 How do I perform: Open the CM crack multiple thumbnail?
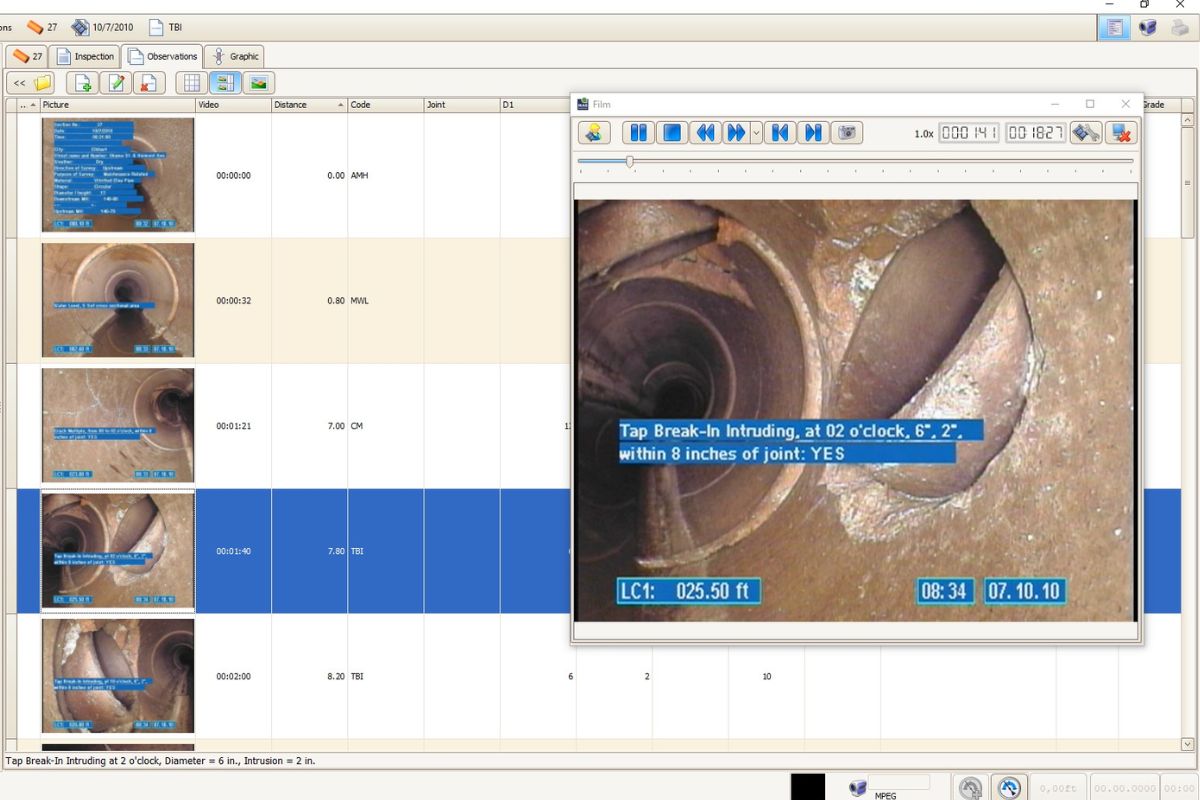118,425
